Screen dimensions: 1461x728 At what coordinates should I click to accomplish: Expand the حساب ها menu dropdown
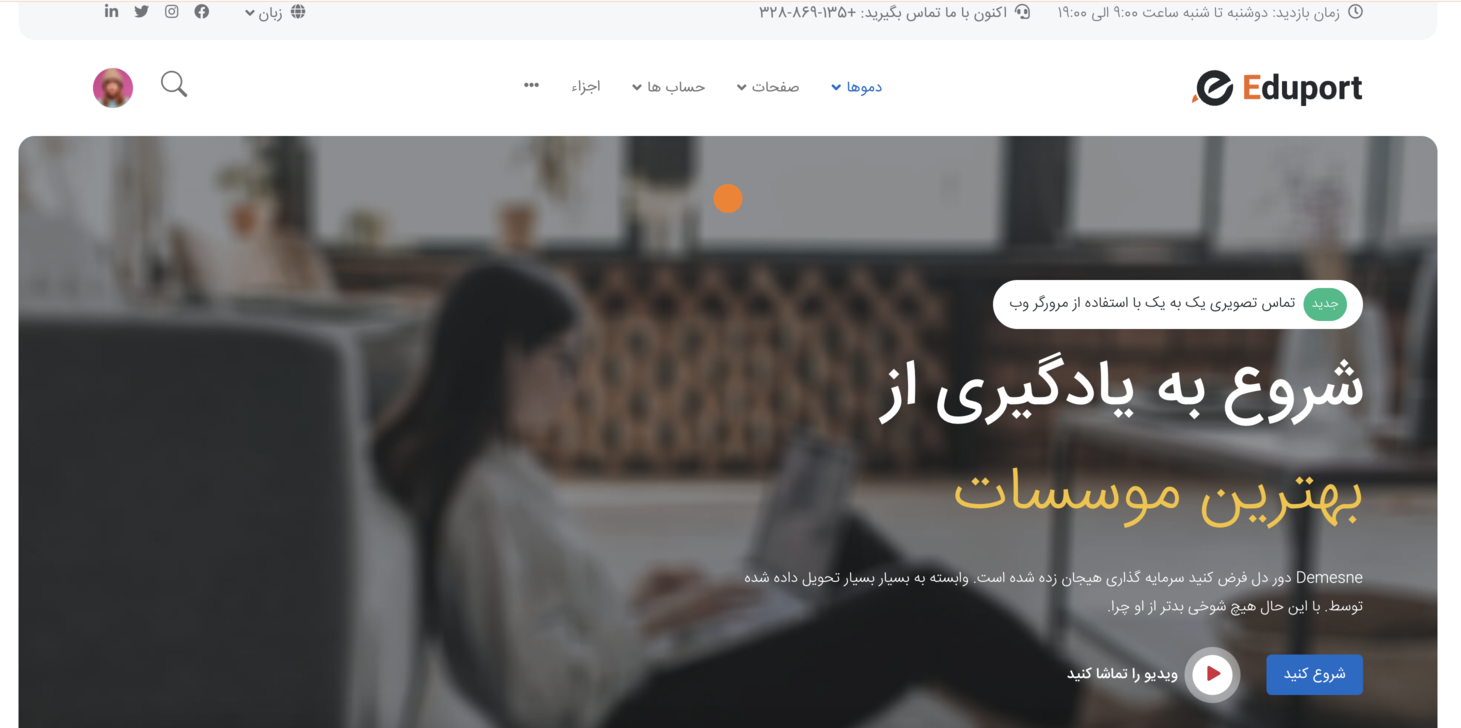[x=668, y=87]
